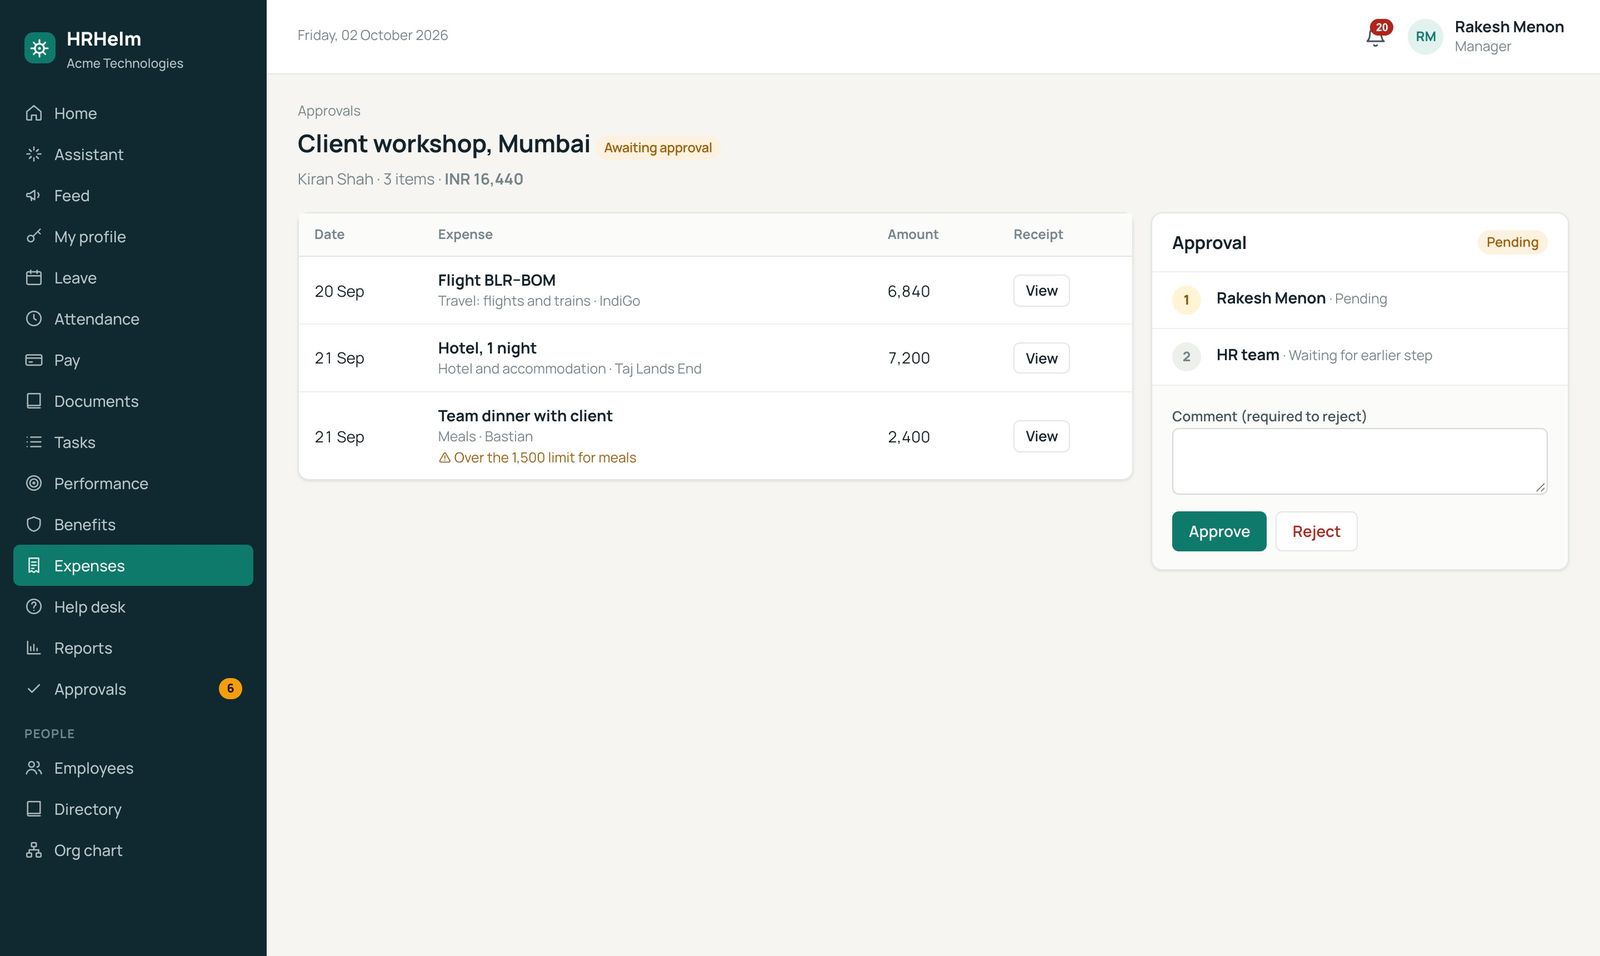This screenshot has width=1600, height=956.
Task: Select the HR team approval step
Action: (x=1359, y=356)
